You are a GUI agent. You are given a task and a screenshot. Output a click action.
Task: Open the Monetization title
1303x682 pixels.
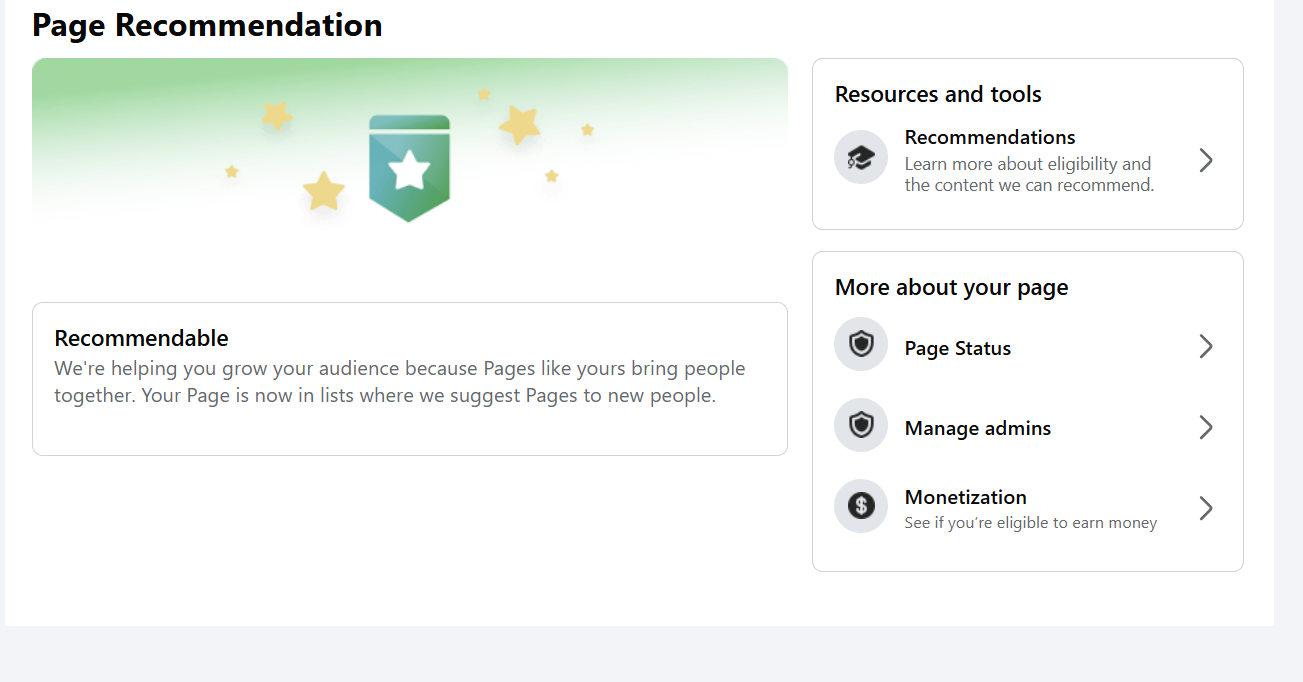(x=965, y=497)
